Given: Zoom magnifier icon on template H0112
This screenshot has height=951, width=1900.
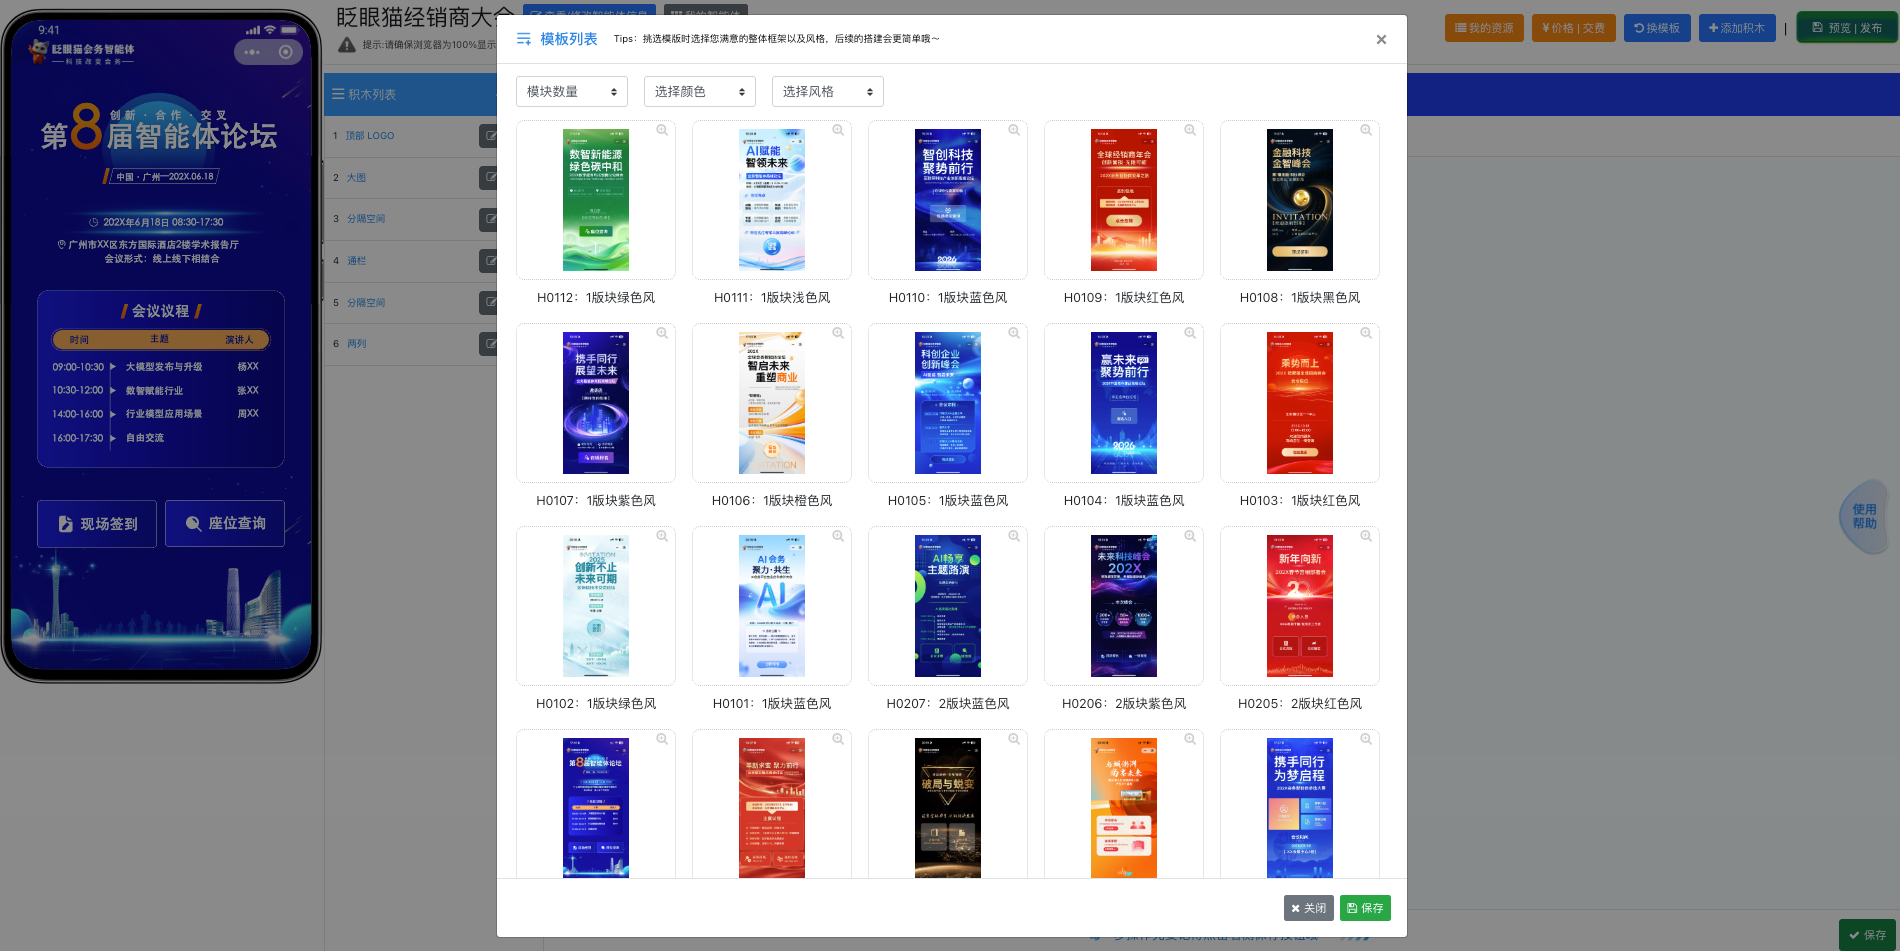Looking at the screenshot, I should pos(662,131).
